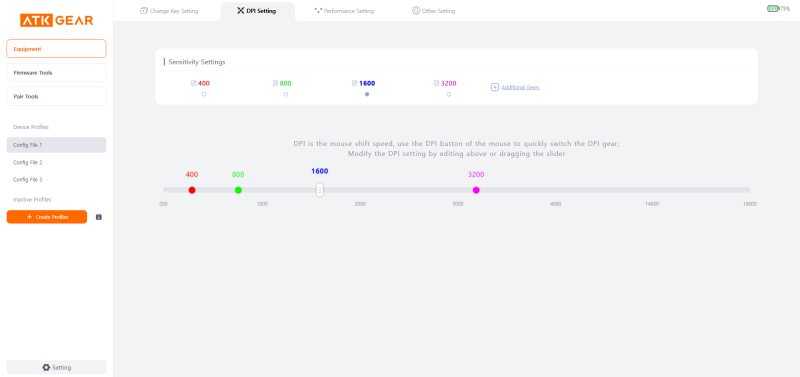Screen dimensions: 800x377
Task: Click the 1600 DPI slider handle
Action: [x=319, y=190]
